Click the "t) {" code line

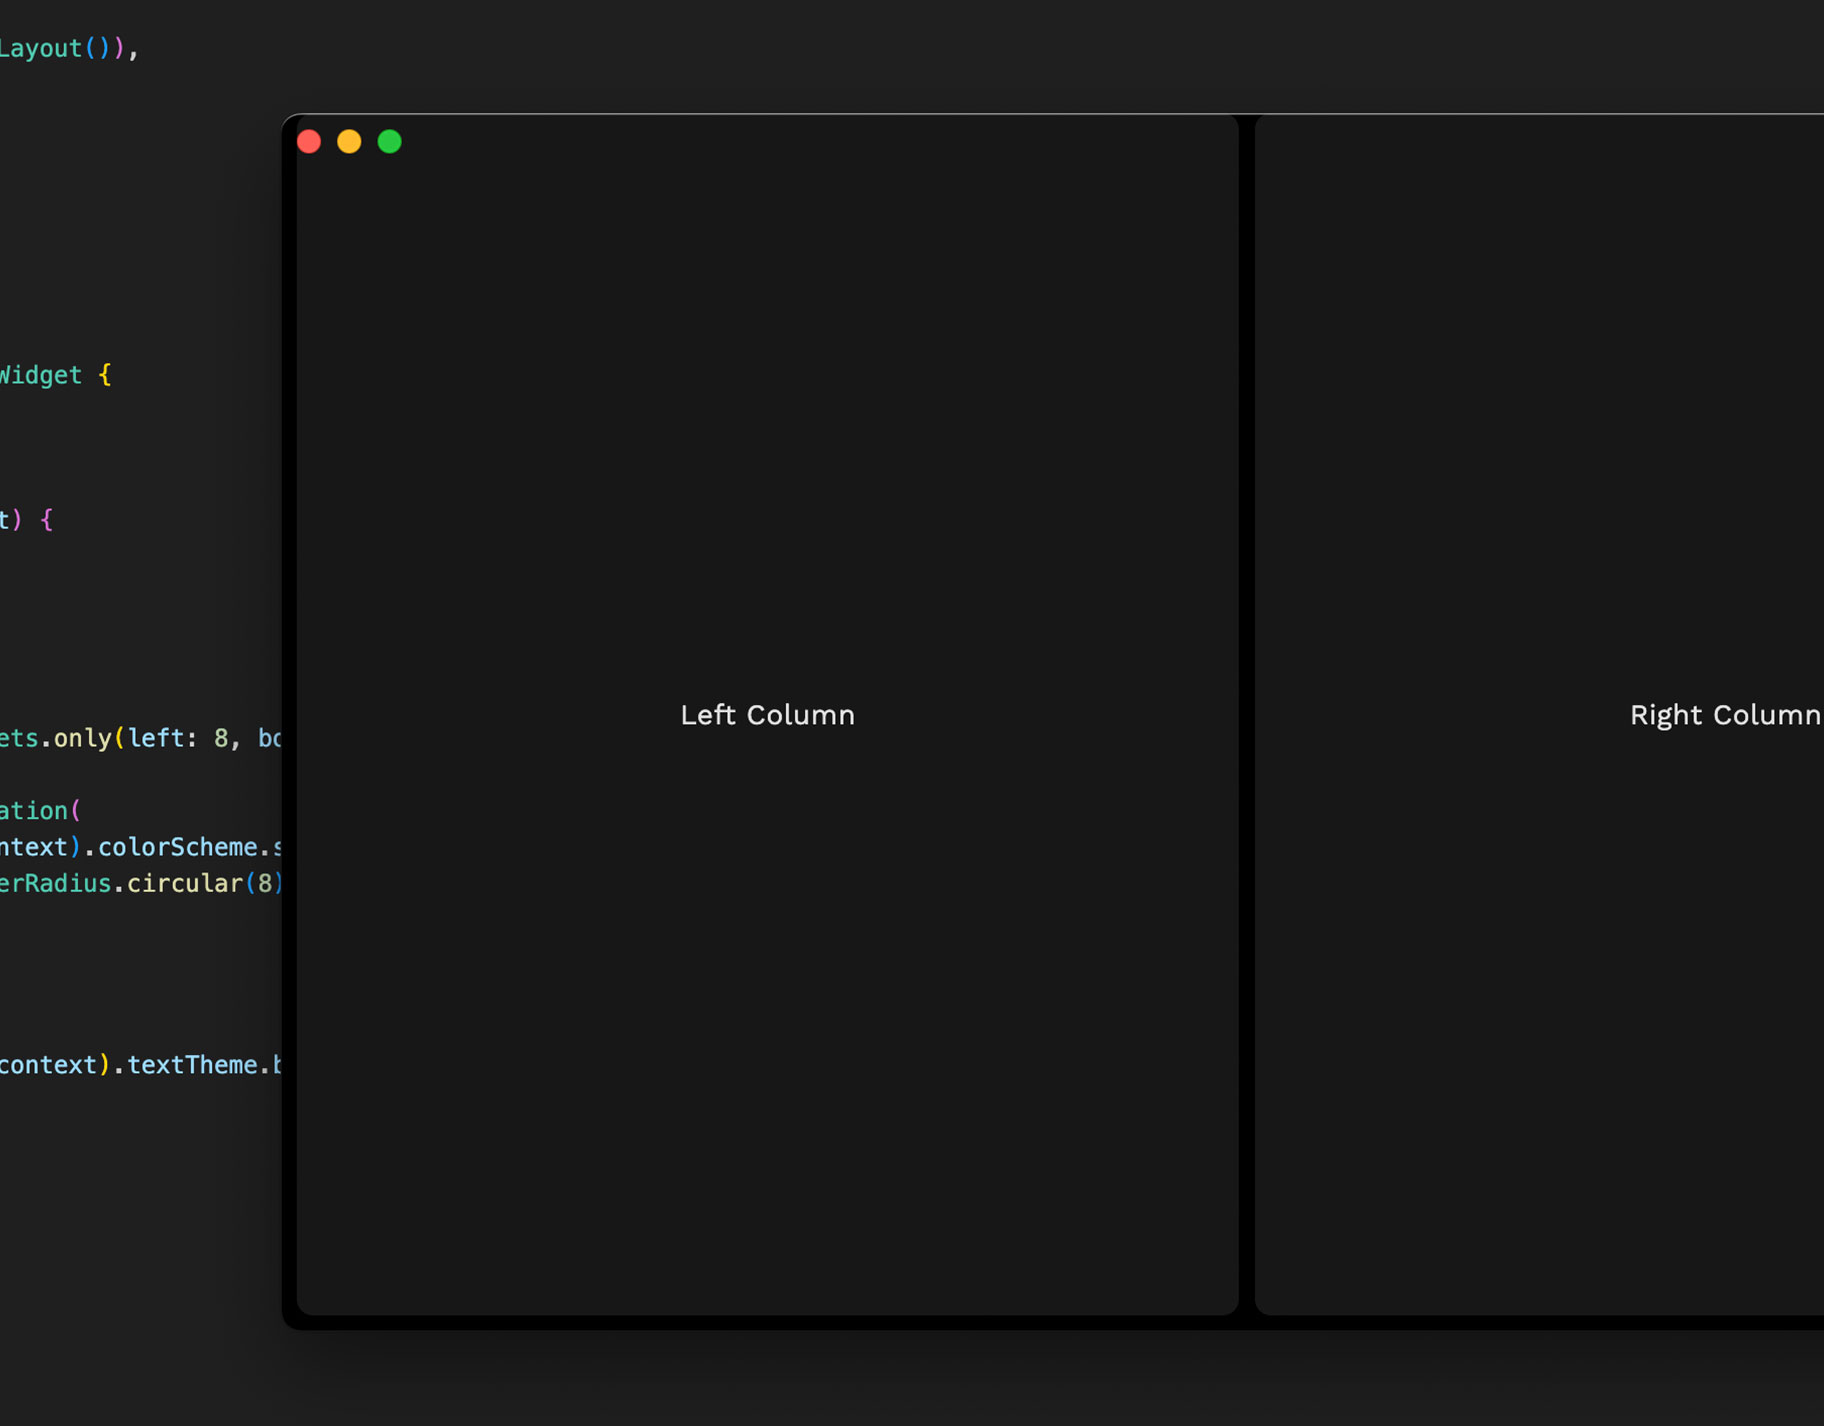[x=26, y=520]
